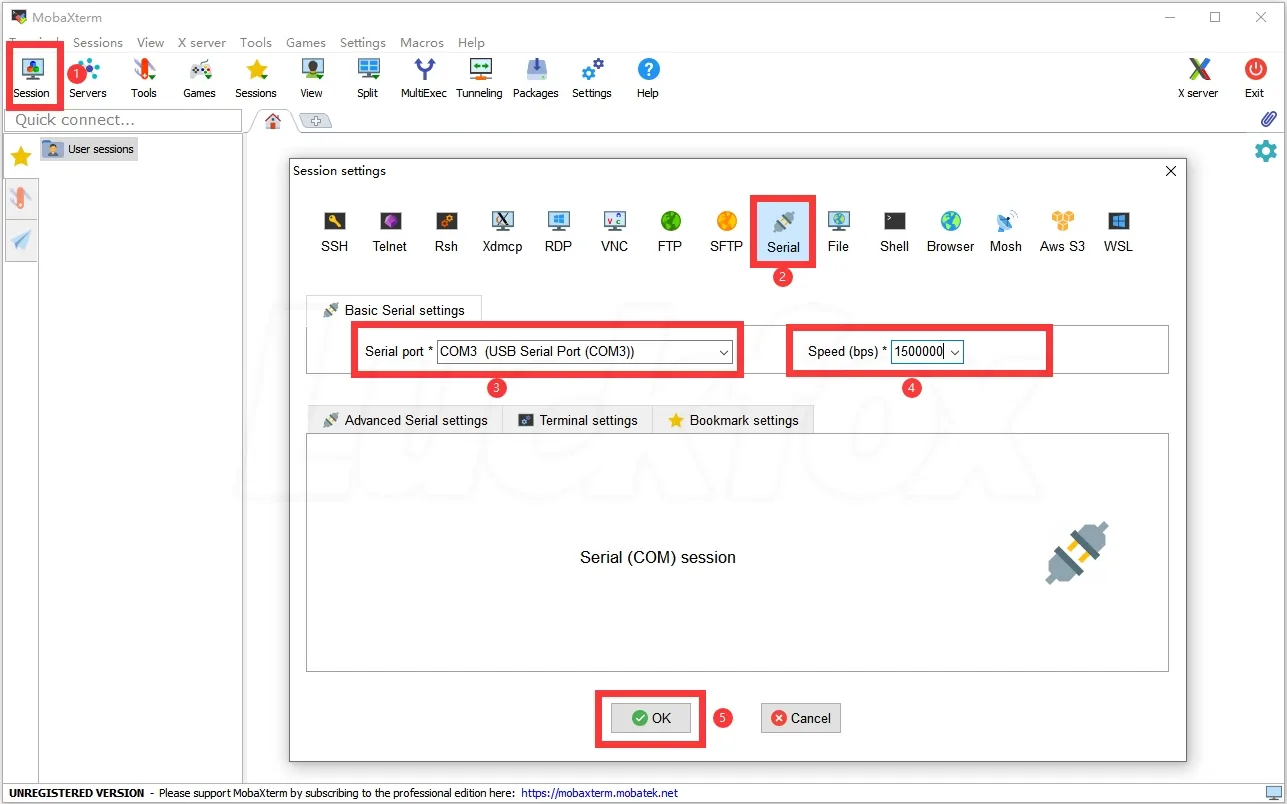Select the Shell session type

coord(894,232)
